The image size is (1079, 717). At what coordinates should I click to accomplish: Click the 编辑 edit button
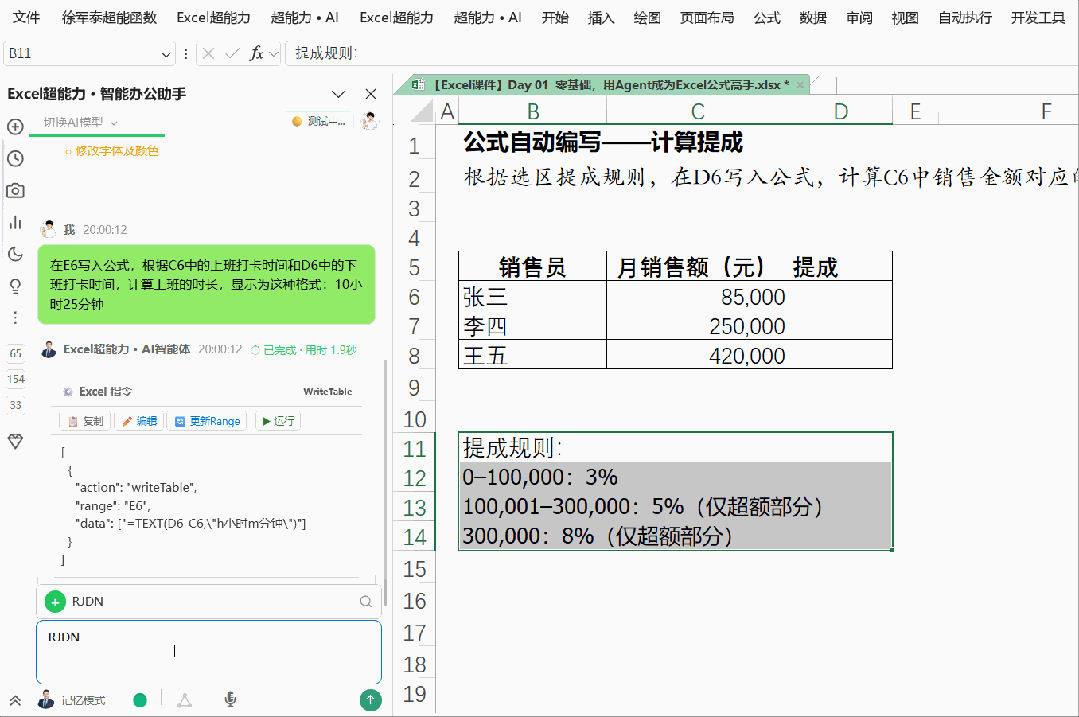[x=140, y=421]
